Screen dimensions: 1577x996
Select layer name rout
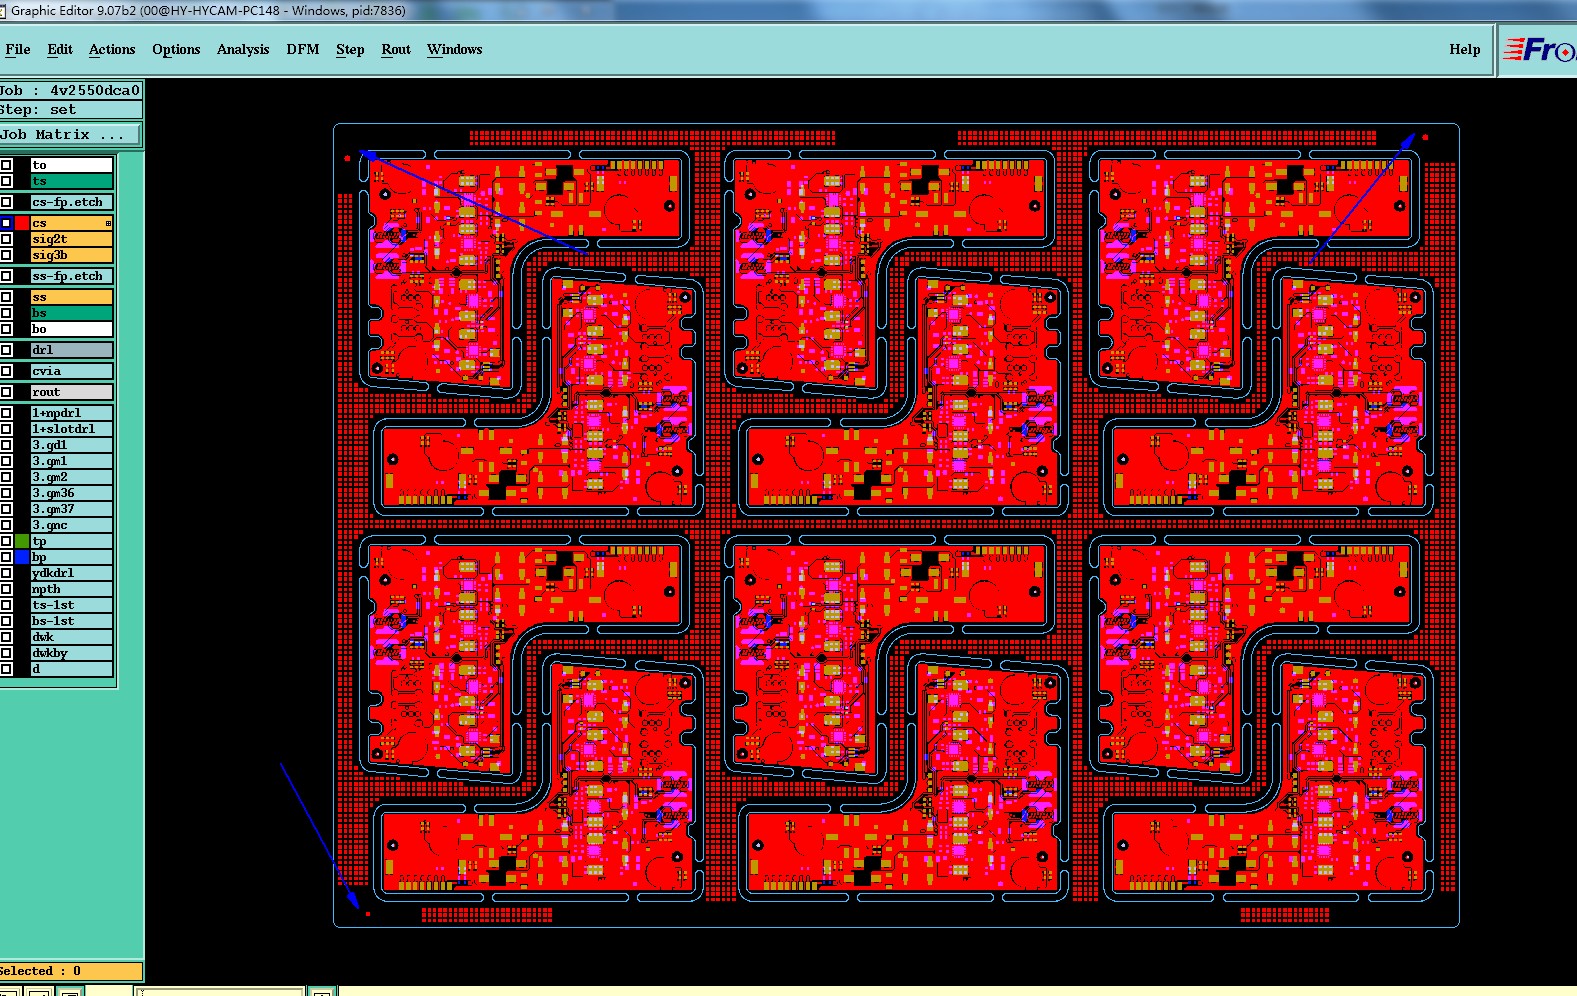[72, 392]
